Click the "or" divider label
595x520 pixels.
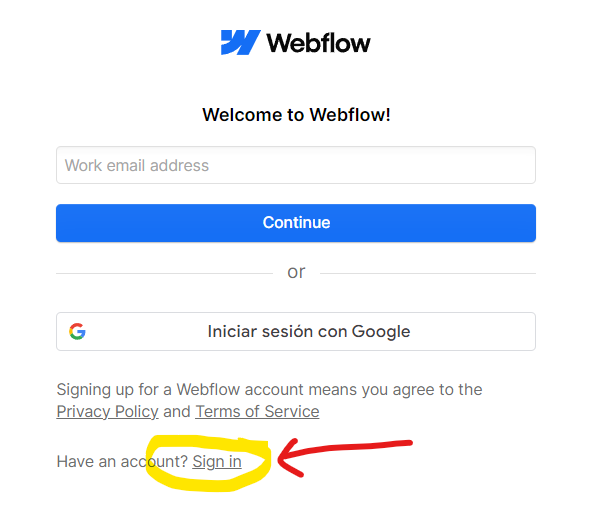point(296,272)
